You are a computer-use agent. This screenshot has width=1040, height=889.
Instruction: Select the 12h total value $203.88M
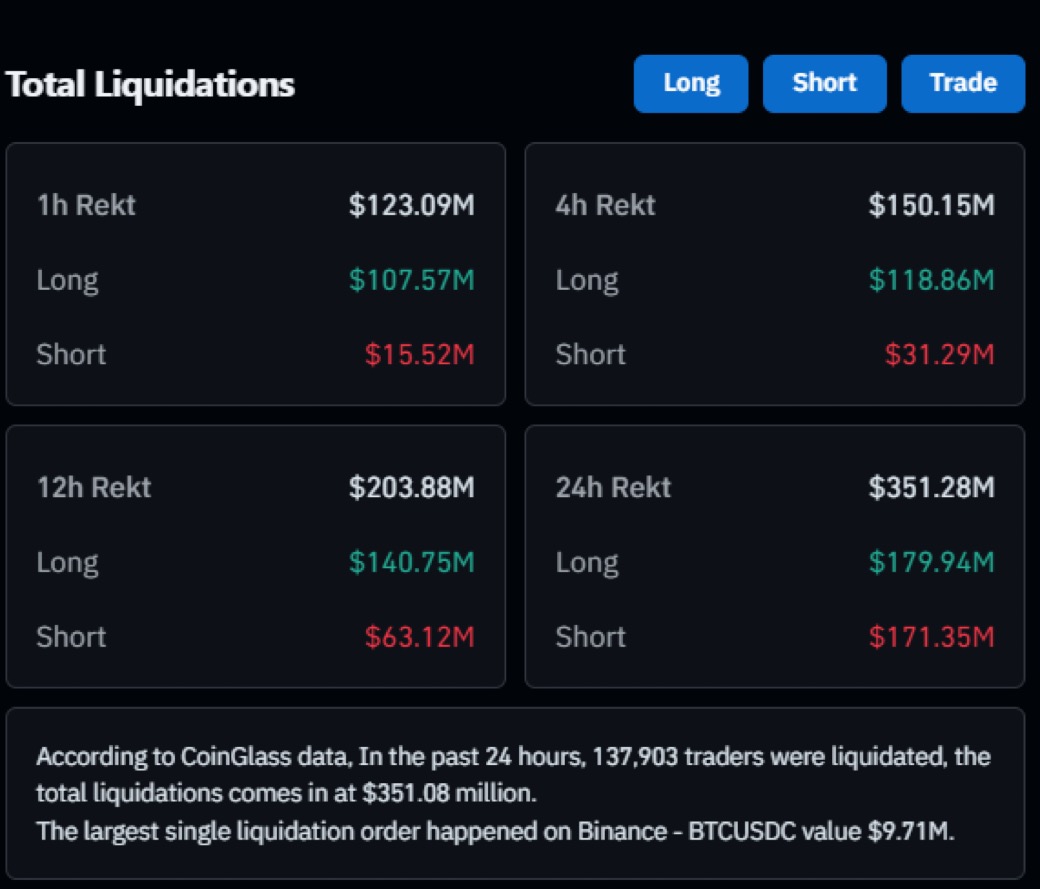pos(412,488)
